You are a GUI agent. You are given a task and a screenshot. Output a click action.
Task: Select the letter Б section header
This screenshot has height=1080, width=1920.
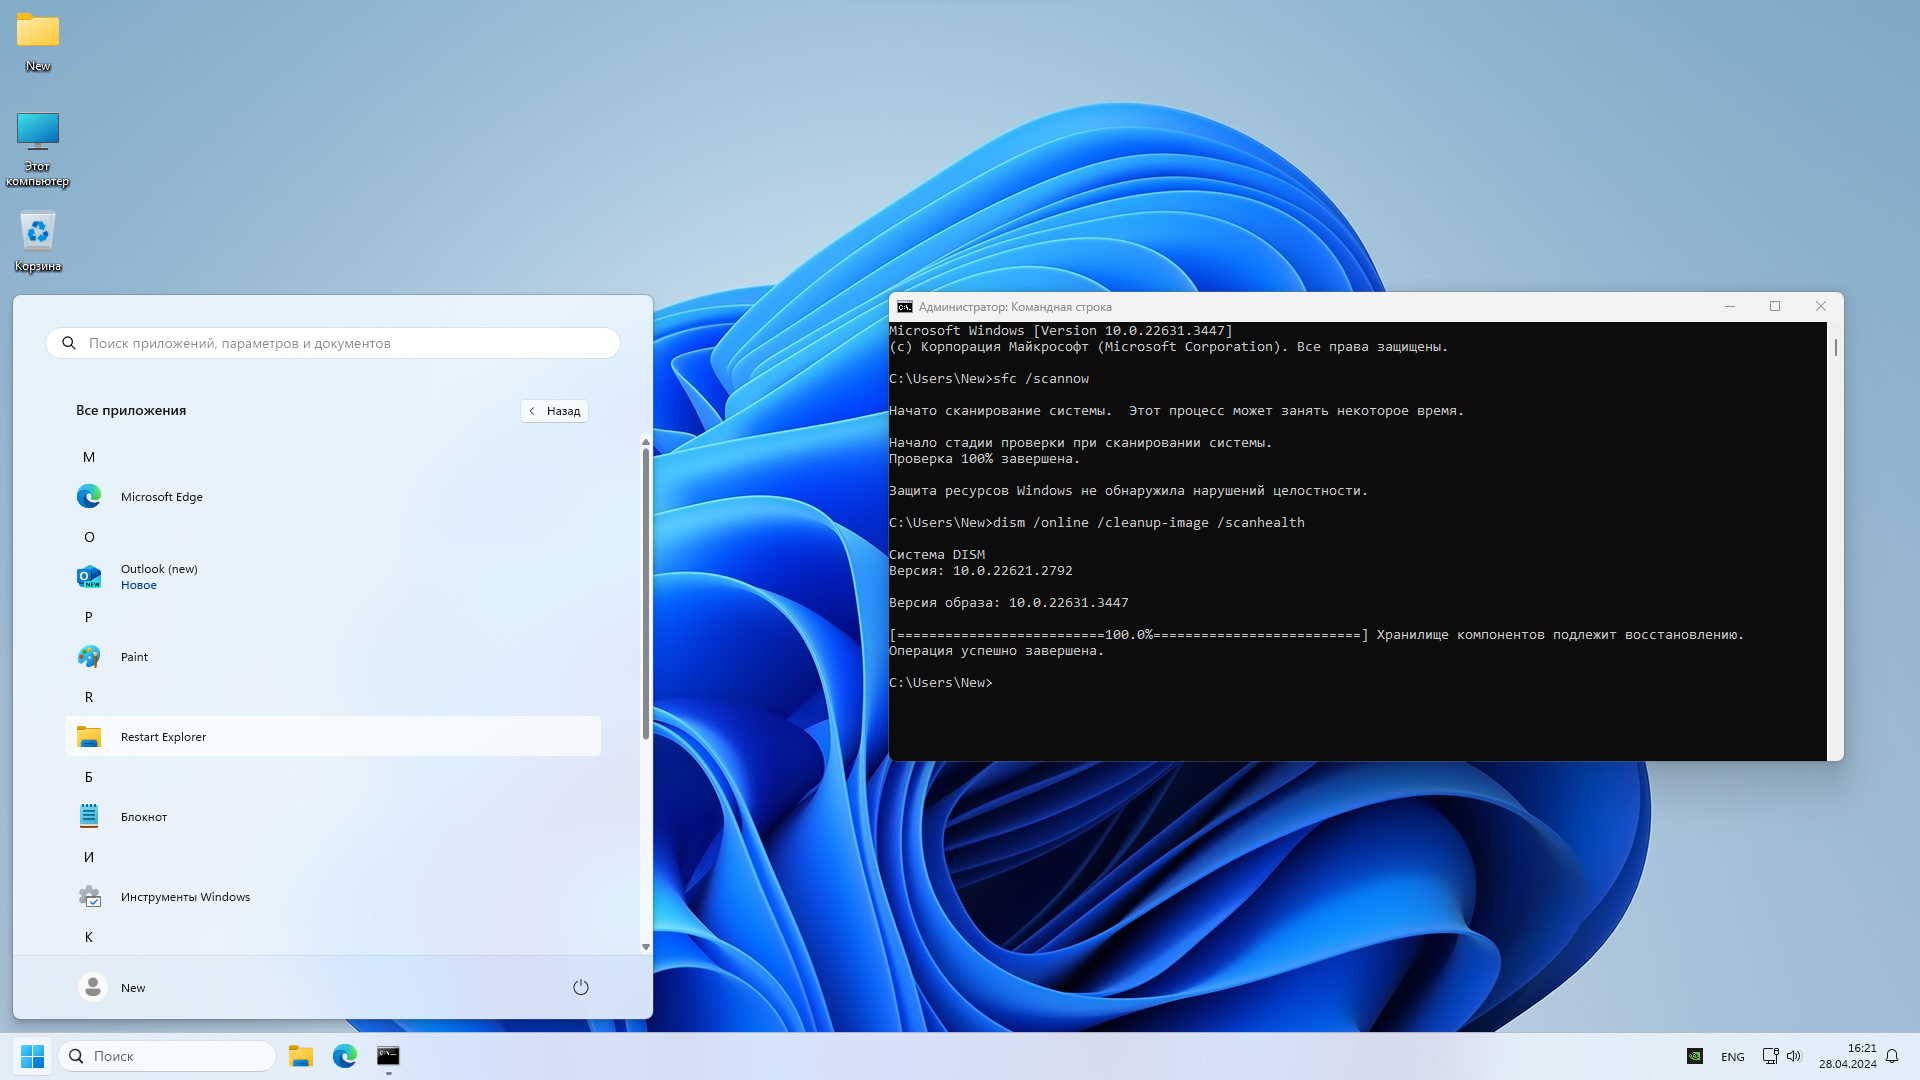coord(89,777)
